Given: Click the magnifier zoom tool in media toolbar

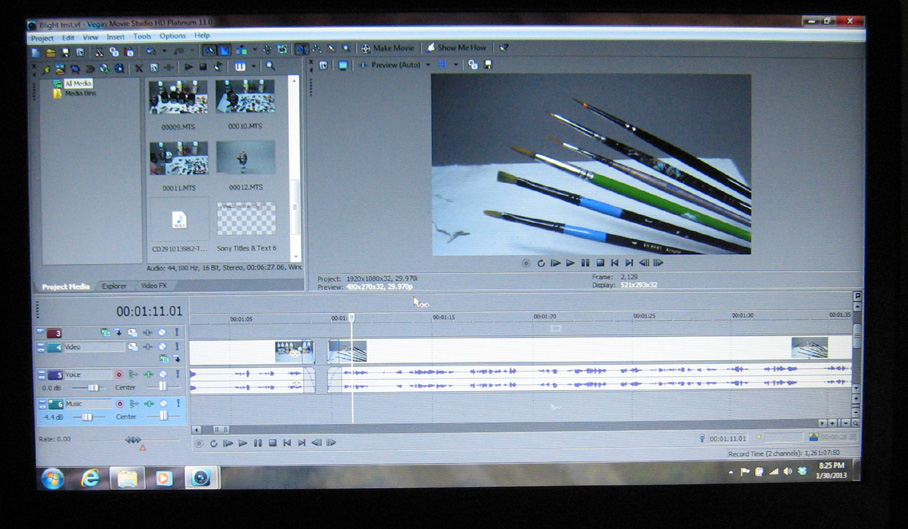Looking at the screenshot, I should coord(270,67).
